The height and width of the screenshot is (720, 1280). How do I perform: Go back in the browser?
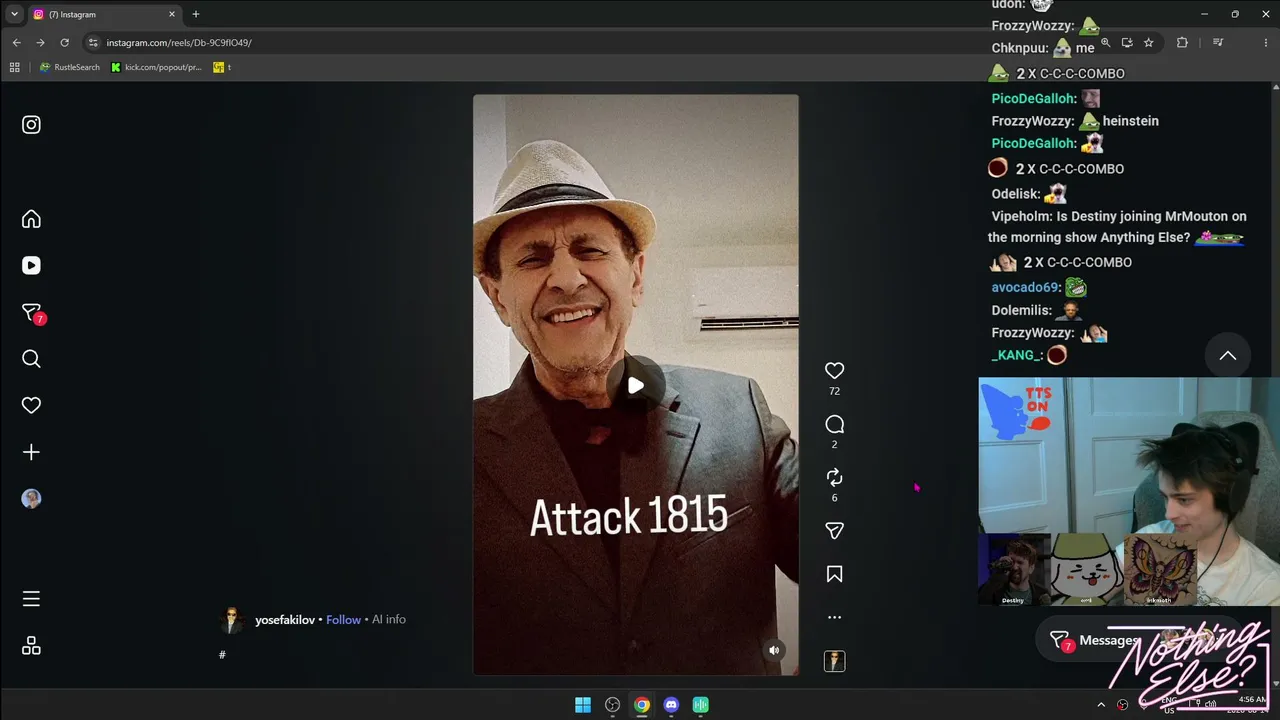[16, 43]
